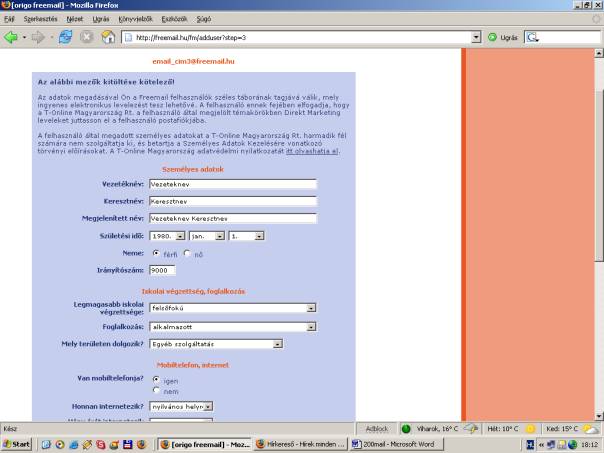Click the Adblock status bar item
This screenshot has height=453, width=604.
tap(378, 426)
